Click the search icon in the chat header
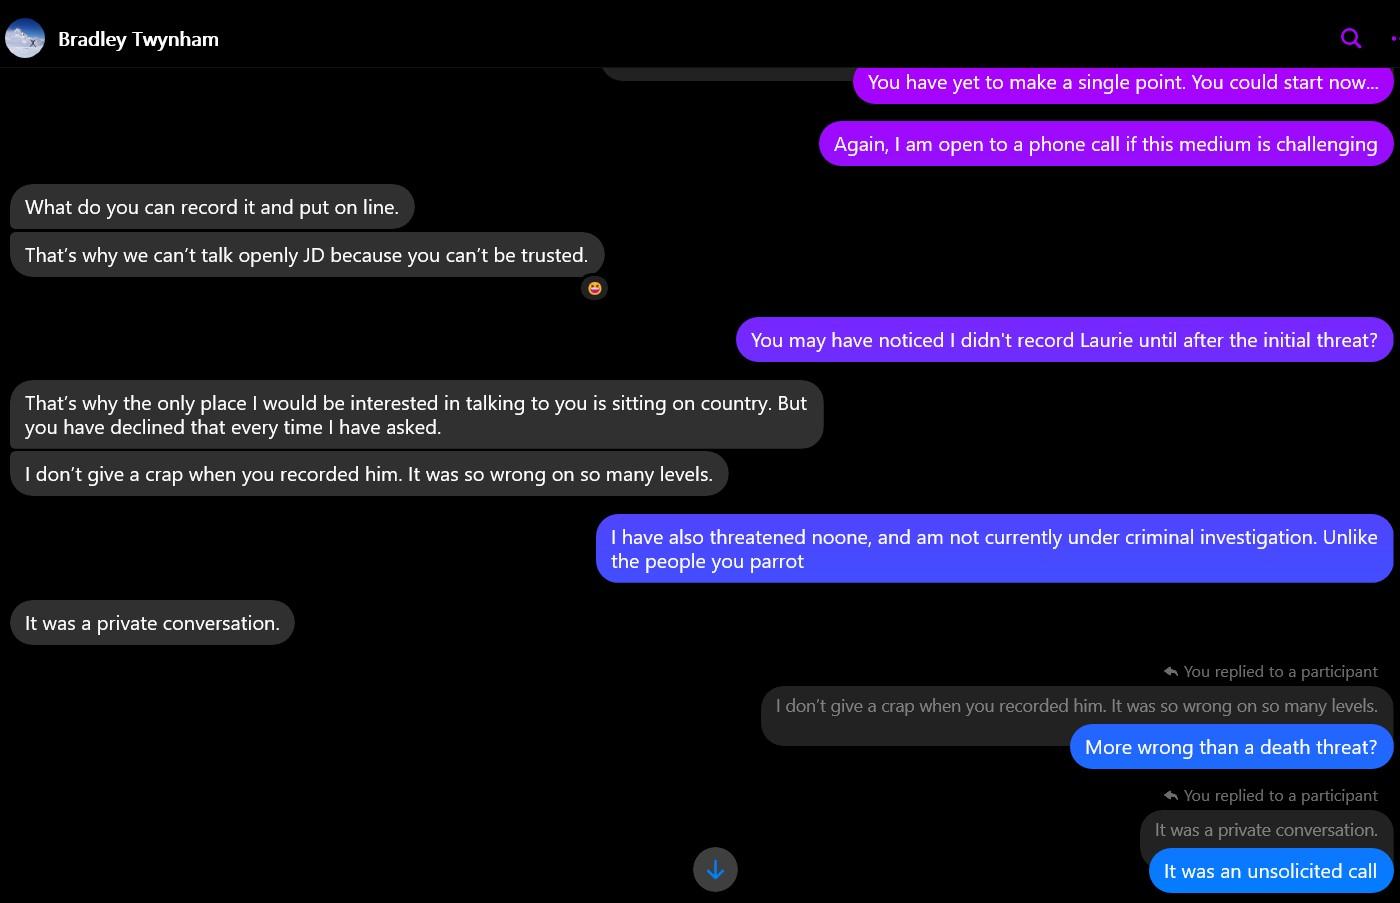 [x=1351, y=39]
